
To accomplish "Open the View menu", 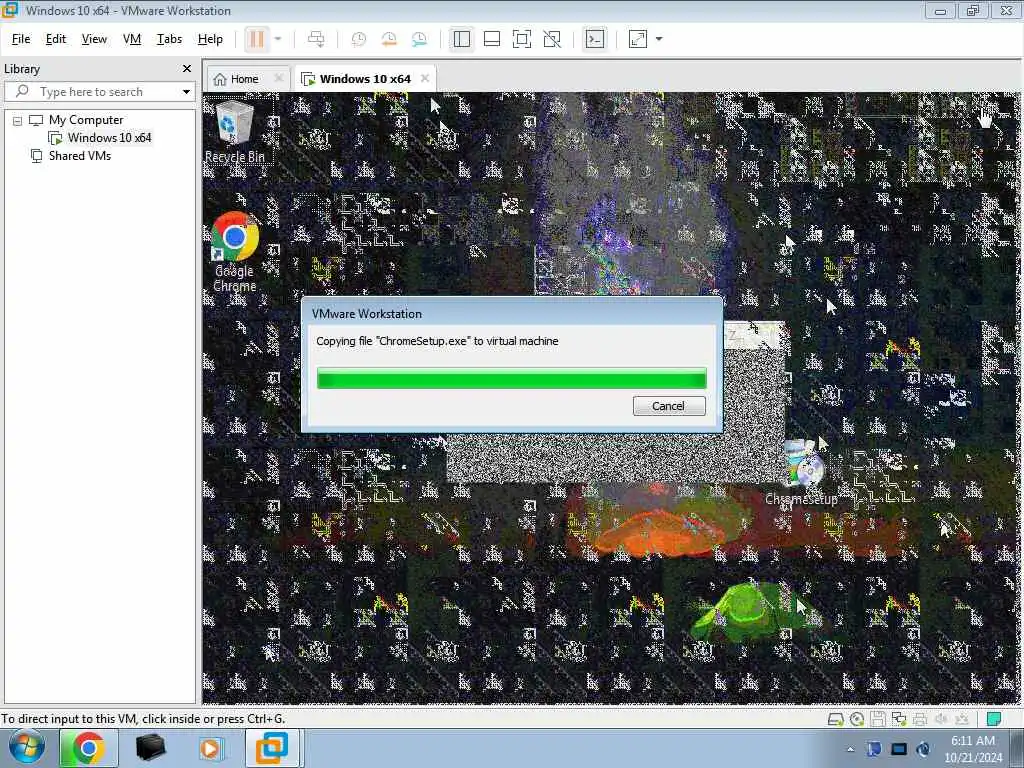I will 94,39.
